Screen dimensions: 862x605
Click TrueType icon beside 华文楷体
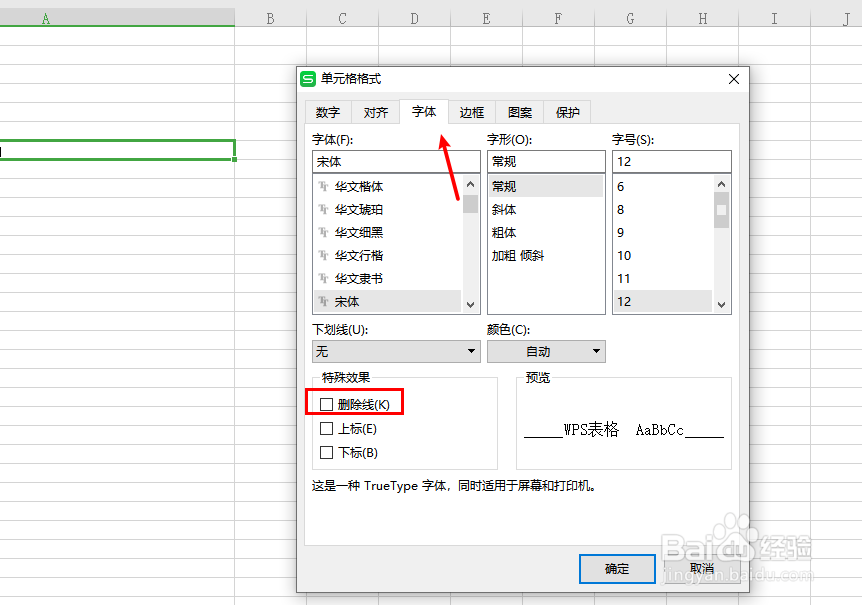click(323, 187)
